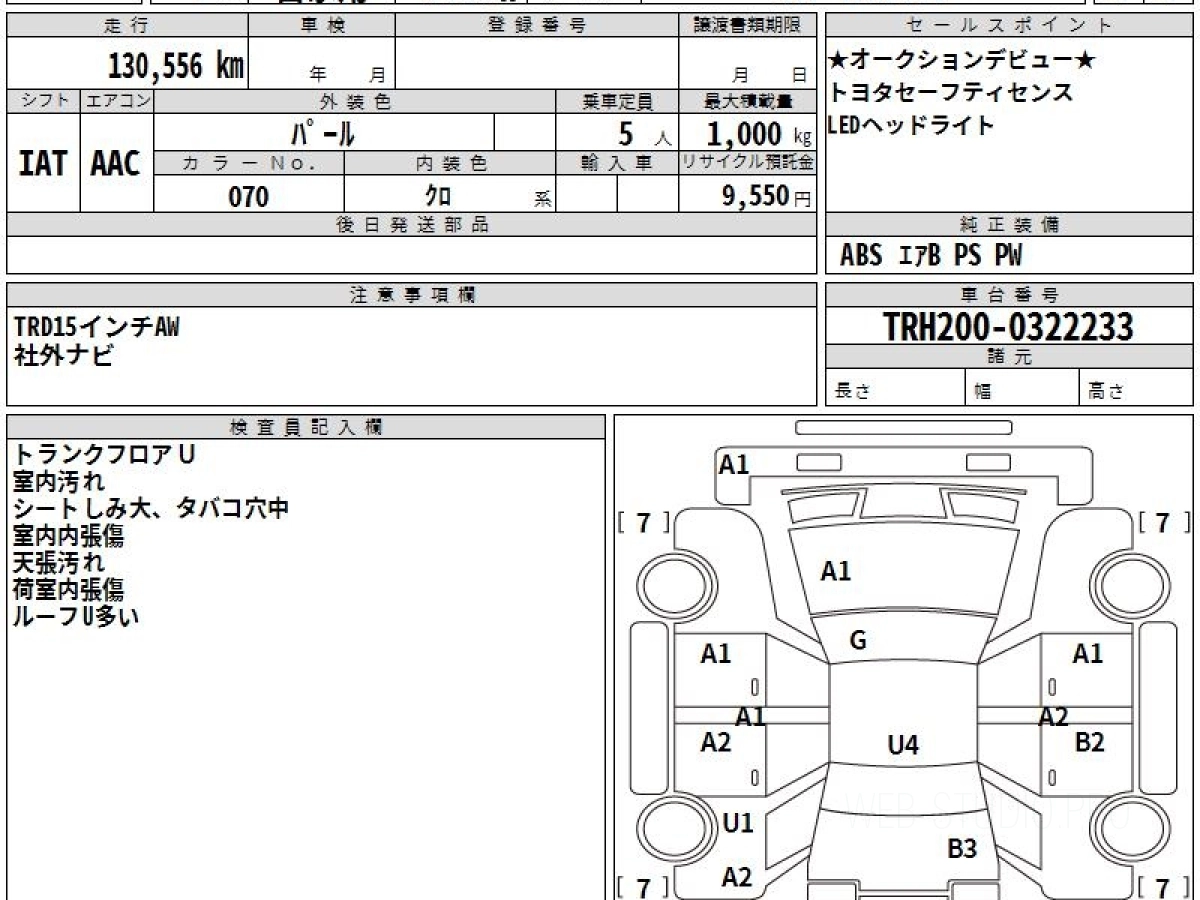
Task: Click the 外装色 header
Action: [x=355, y=101]
